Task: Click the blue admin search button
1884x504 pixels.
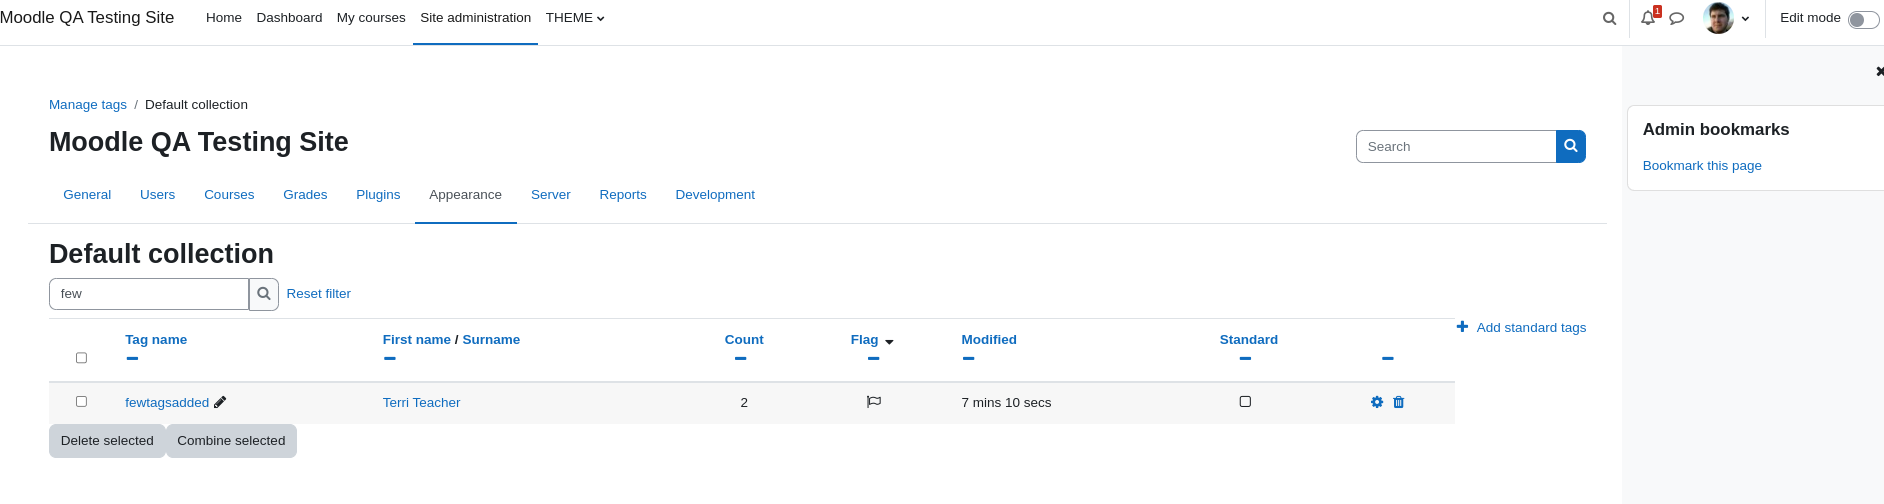Action: click(1571, 146)
